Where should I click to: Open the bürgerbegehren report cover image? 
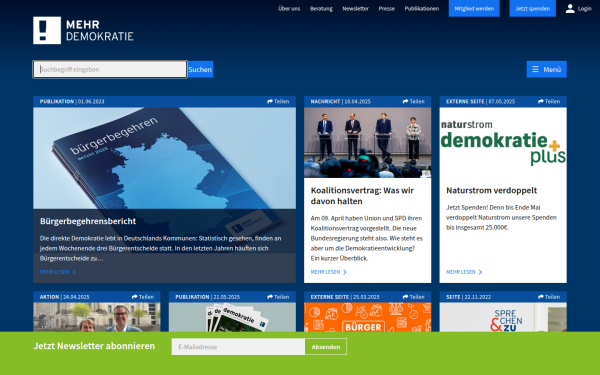[165, 158]
